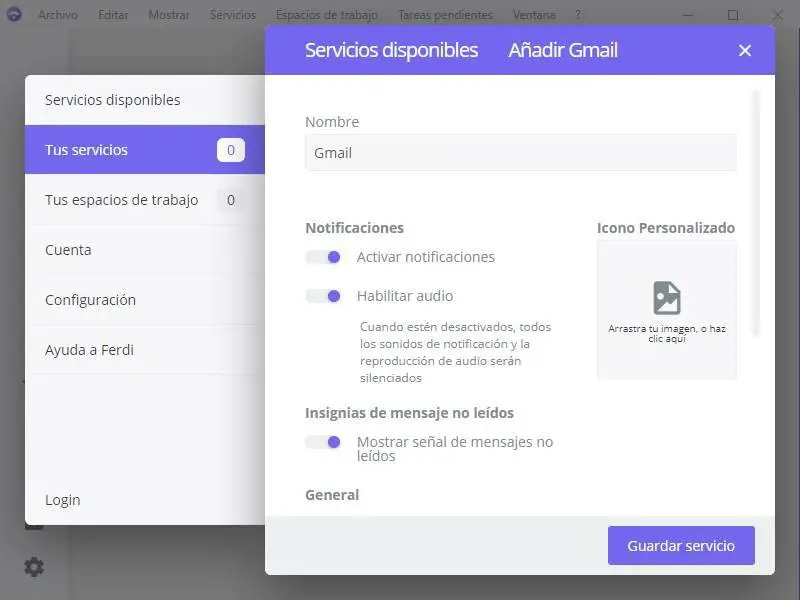The width and height of the screenshot is (800, 600).
Task: Open Ayuda a Ferdi section
Action: pos(145,349)
